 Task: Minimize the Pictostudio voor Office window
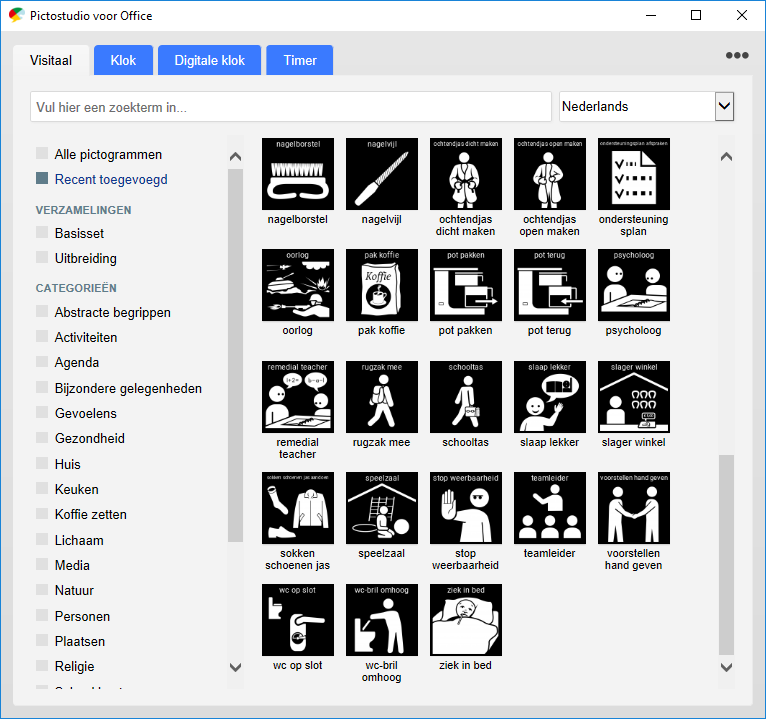coord(651,15)
